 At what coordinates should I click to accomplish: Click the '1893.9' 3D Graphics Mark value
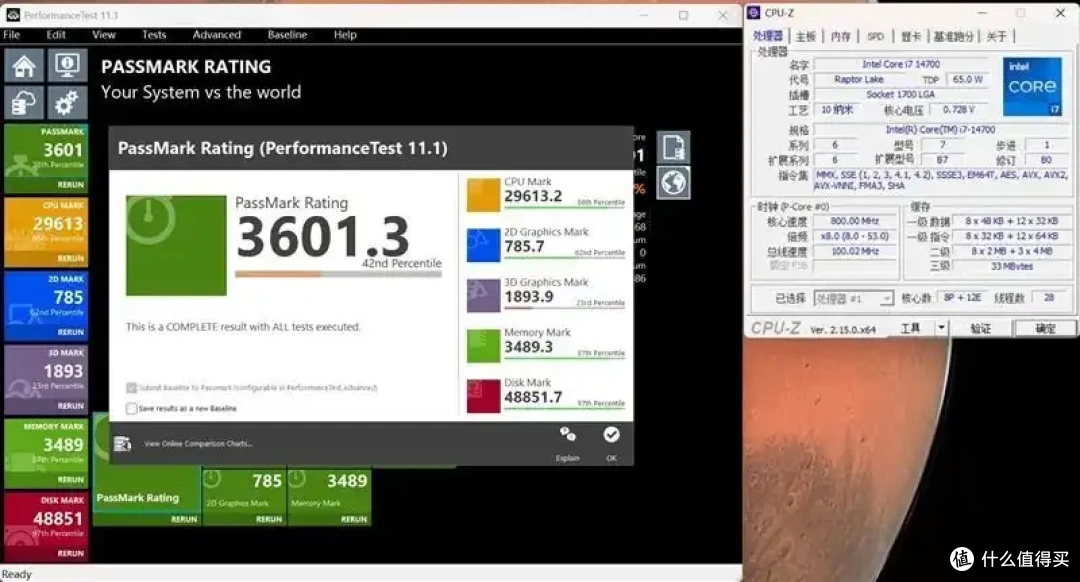[x=528, y=296]
